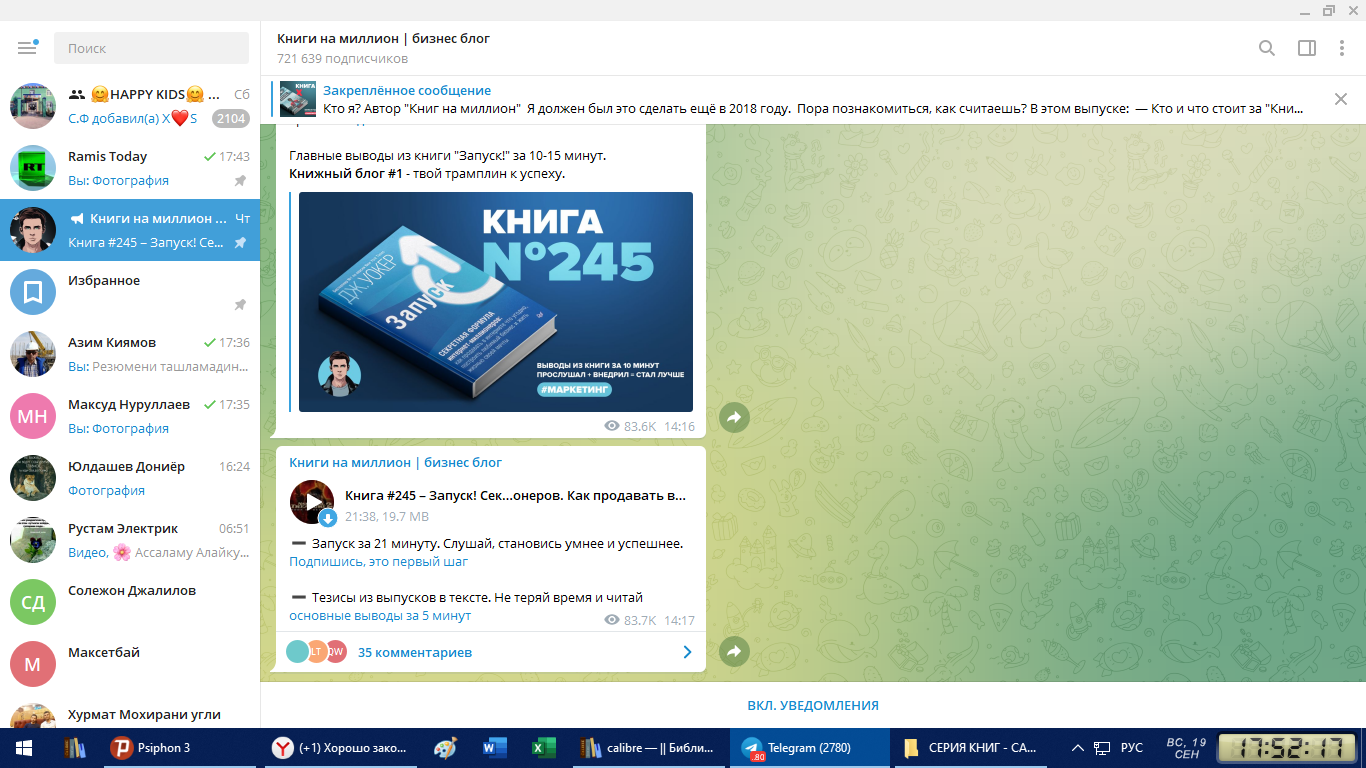
Task: Open link основные выводы за 5 минут
Action: coord(380,616)
